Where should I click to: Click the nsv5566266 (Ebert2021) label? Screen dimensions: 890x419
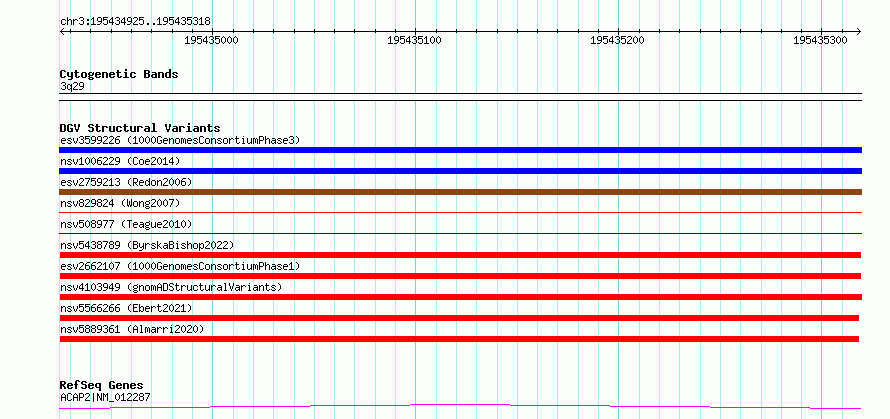(126, 308)
